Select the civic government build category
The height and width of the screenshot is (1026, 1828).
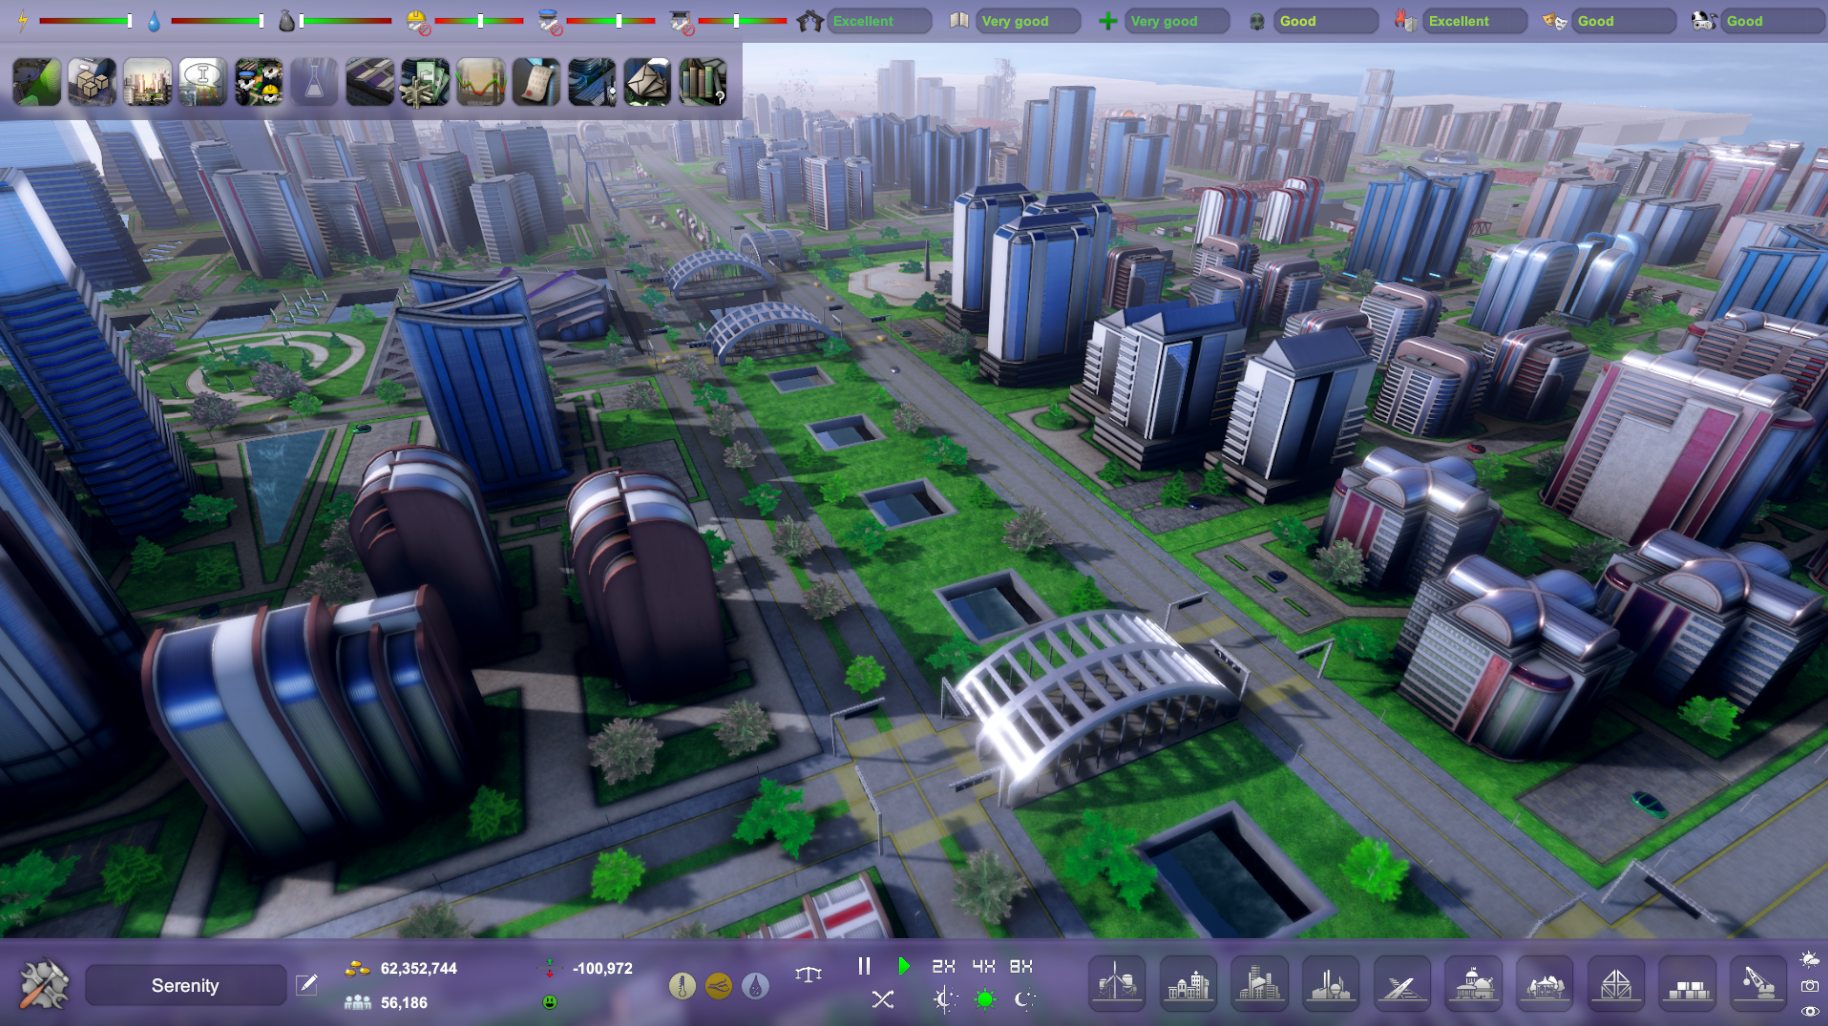click(x=1473, y=983)
